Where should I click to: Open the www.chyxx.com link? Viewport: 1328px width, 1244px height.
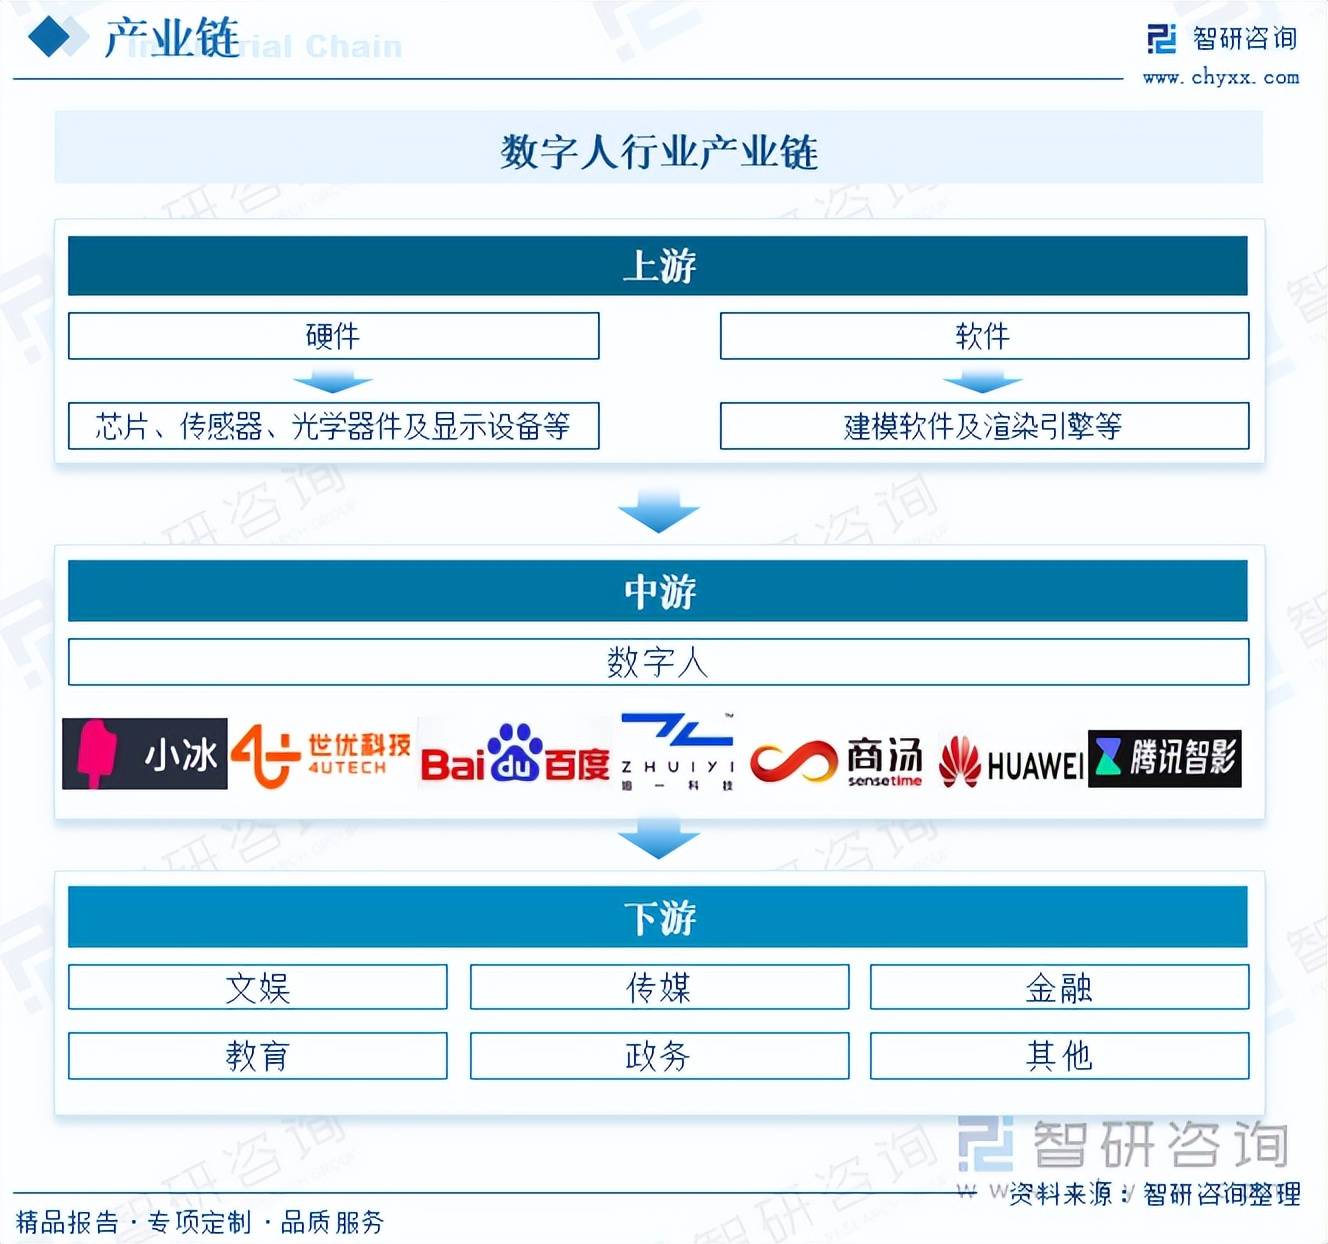tap(1221, 78)
